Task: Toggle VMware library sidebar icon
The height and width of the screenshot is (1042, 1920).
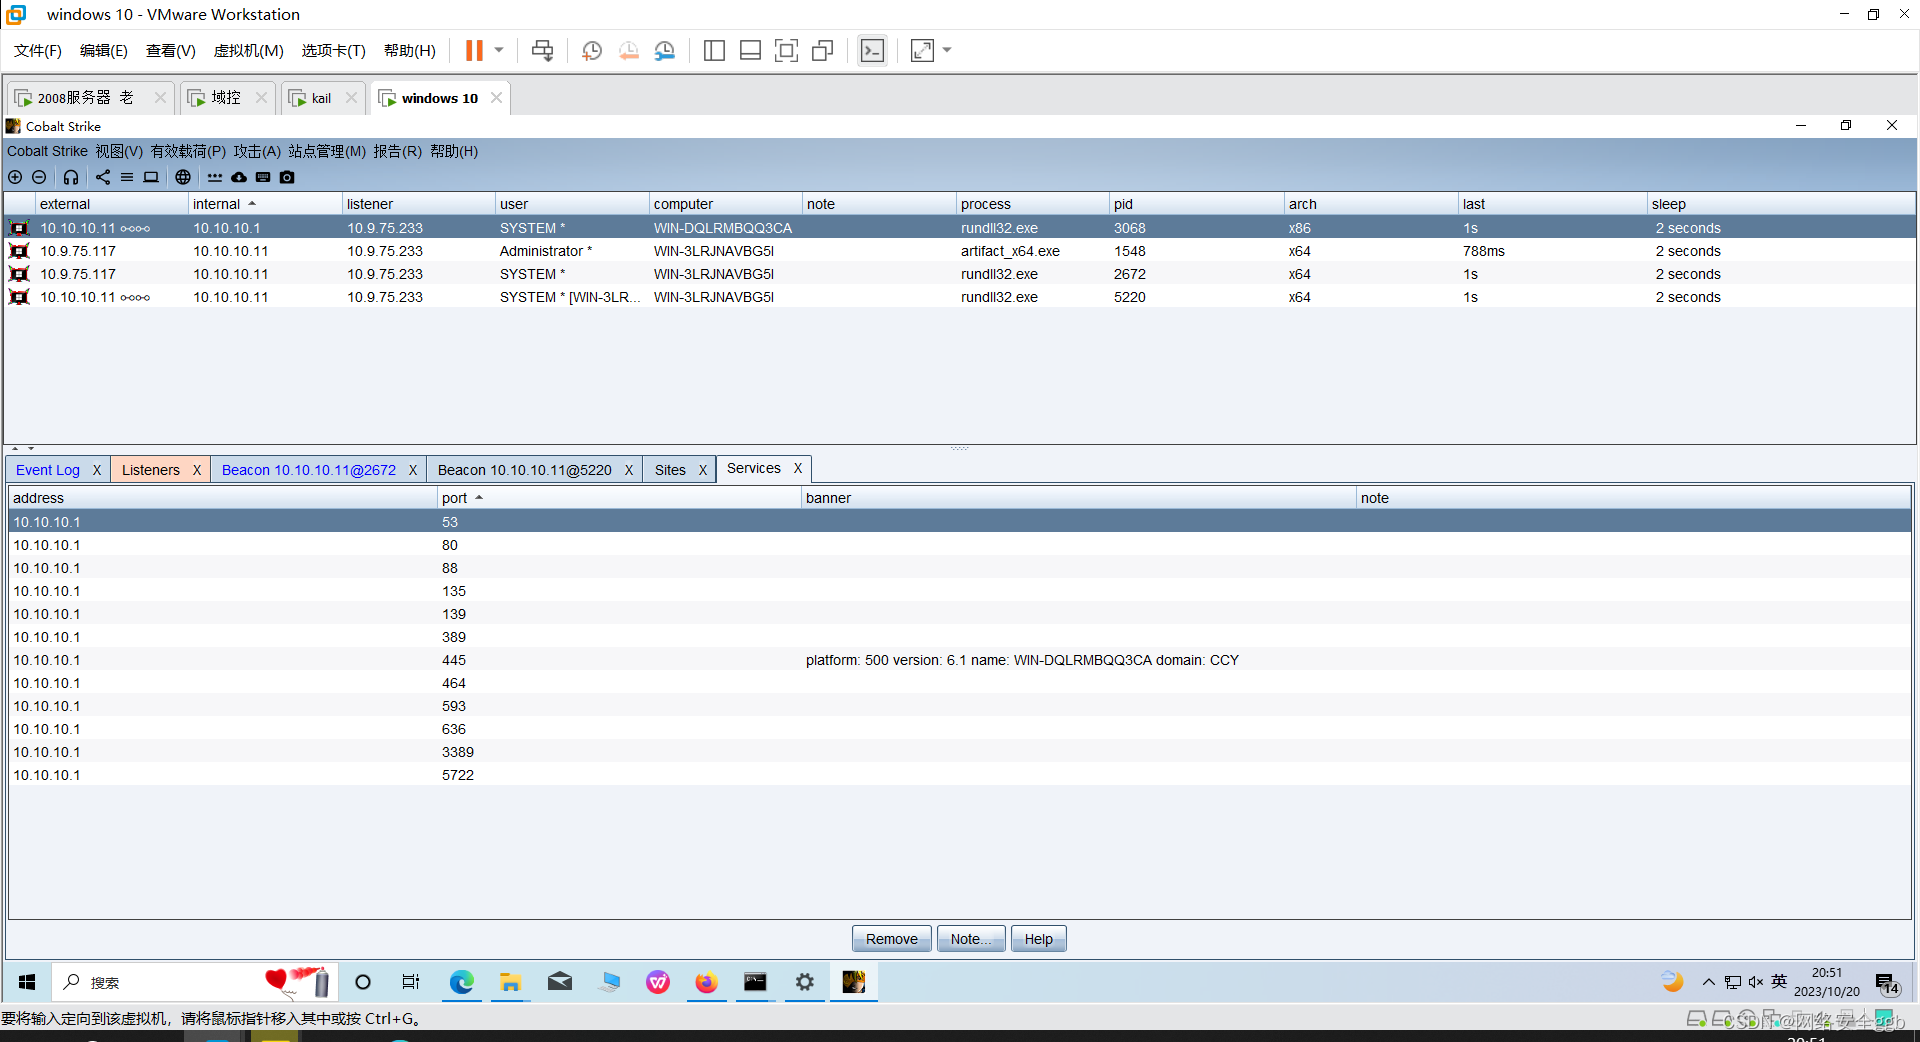Action: pyautogui.click(x=714, y=50)
